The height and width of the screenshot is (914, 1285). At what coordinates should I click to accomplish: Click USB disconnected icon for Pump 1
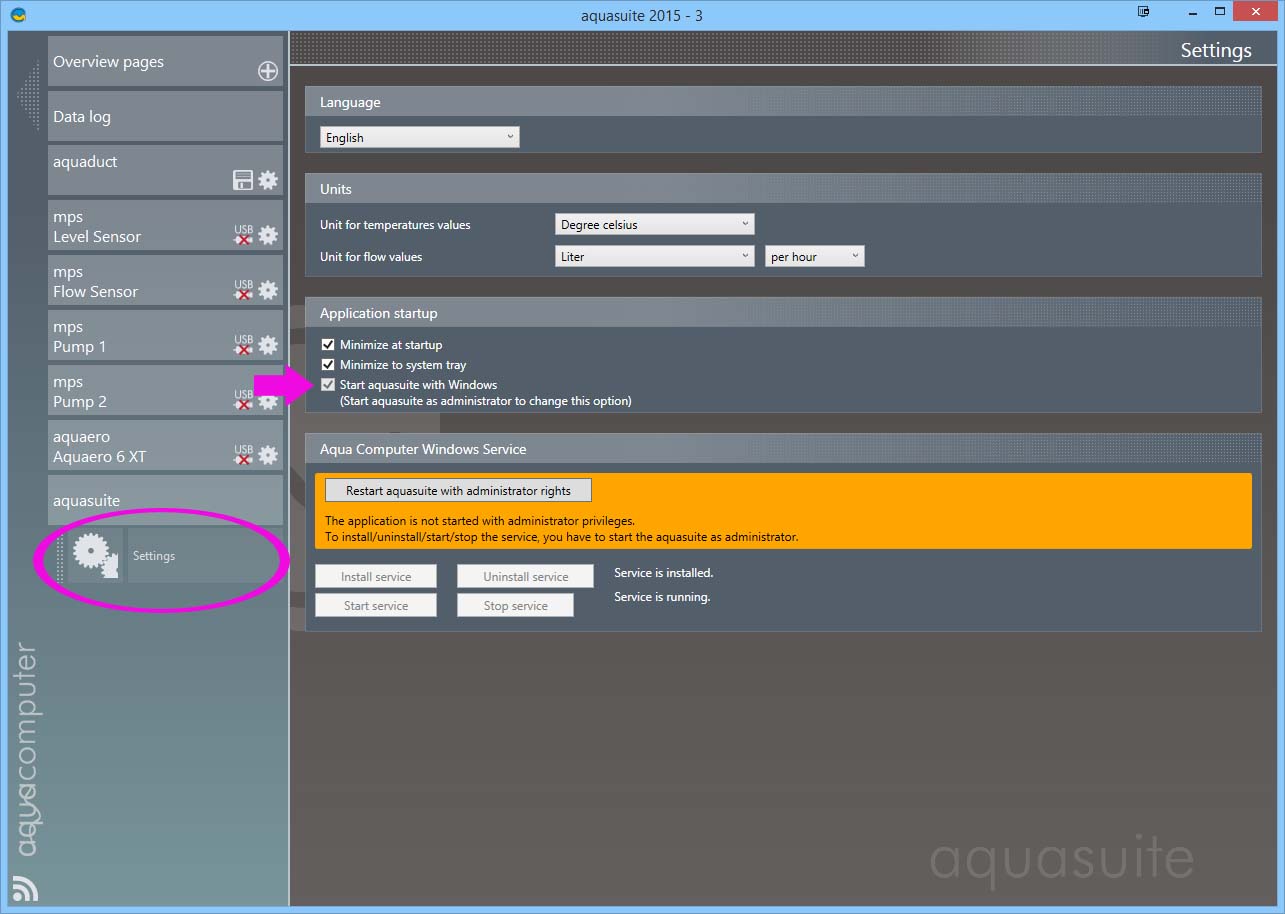pos(243,345)
